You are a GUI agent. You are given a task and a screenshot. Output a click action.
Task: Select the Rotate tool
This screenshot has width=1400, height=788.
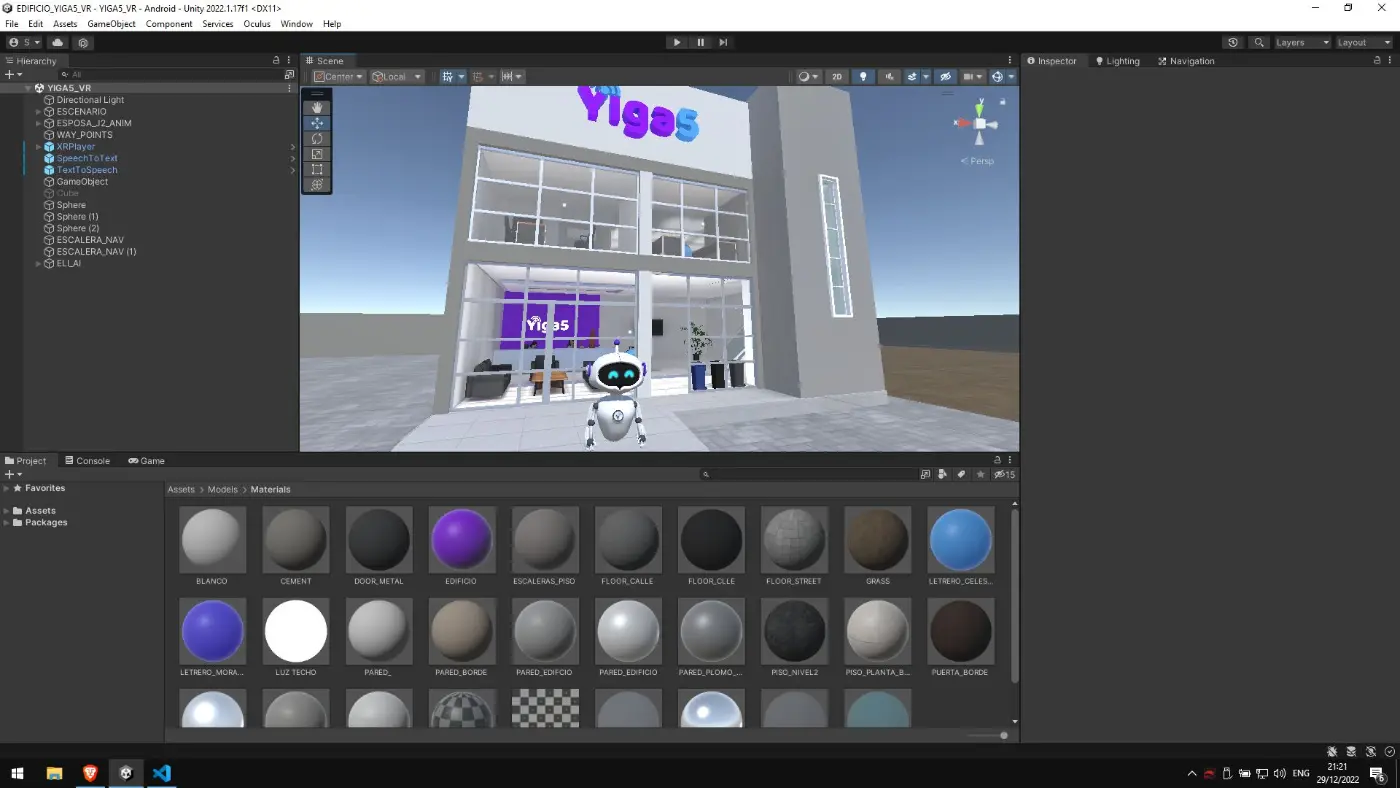tap(317, 139)
